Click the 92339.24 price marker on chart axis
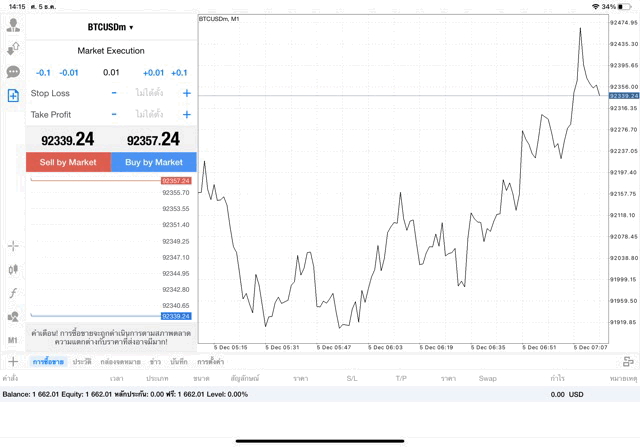Screen dimensions: 640x447 coord(624,96)
